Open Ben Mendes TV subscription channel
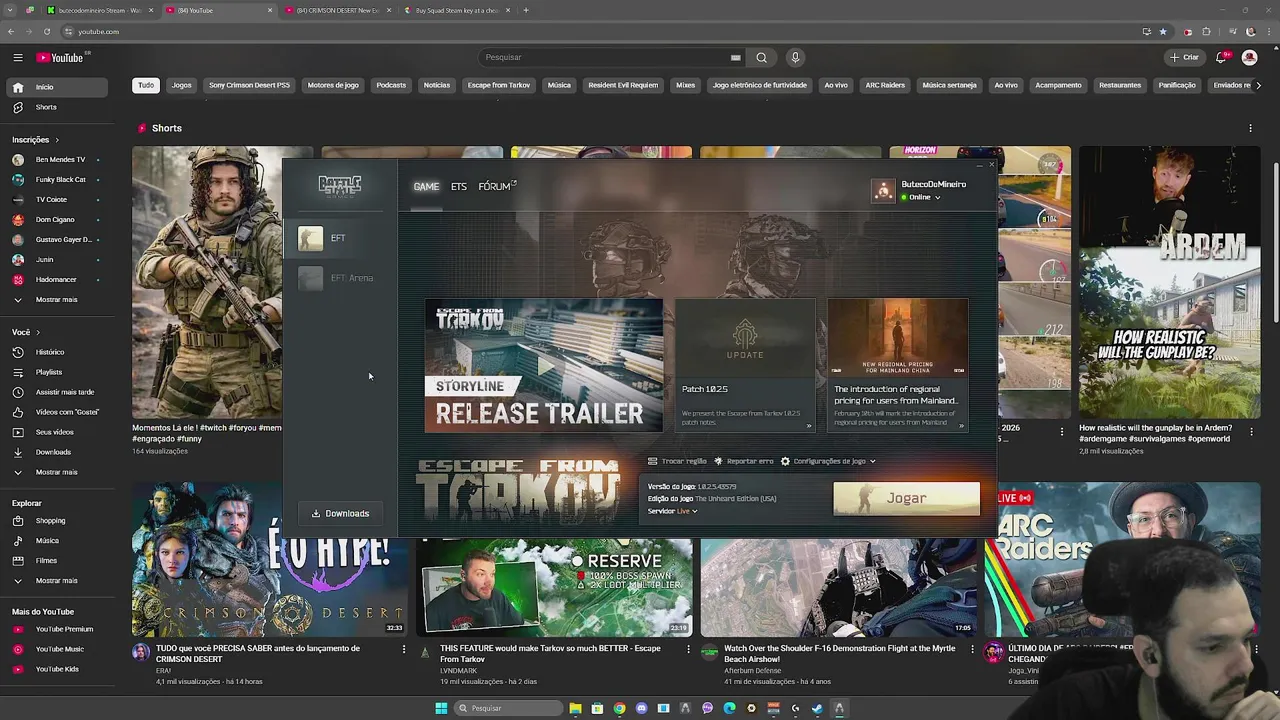Screen dimensions: 1280x720 pyautogui.click(x=56, y=160)
